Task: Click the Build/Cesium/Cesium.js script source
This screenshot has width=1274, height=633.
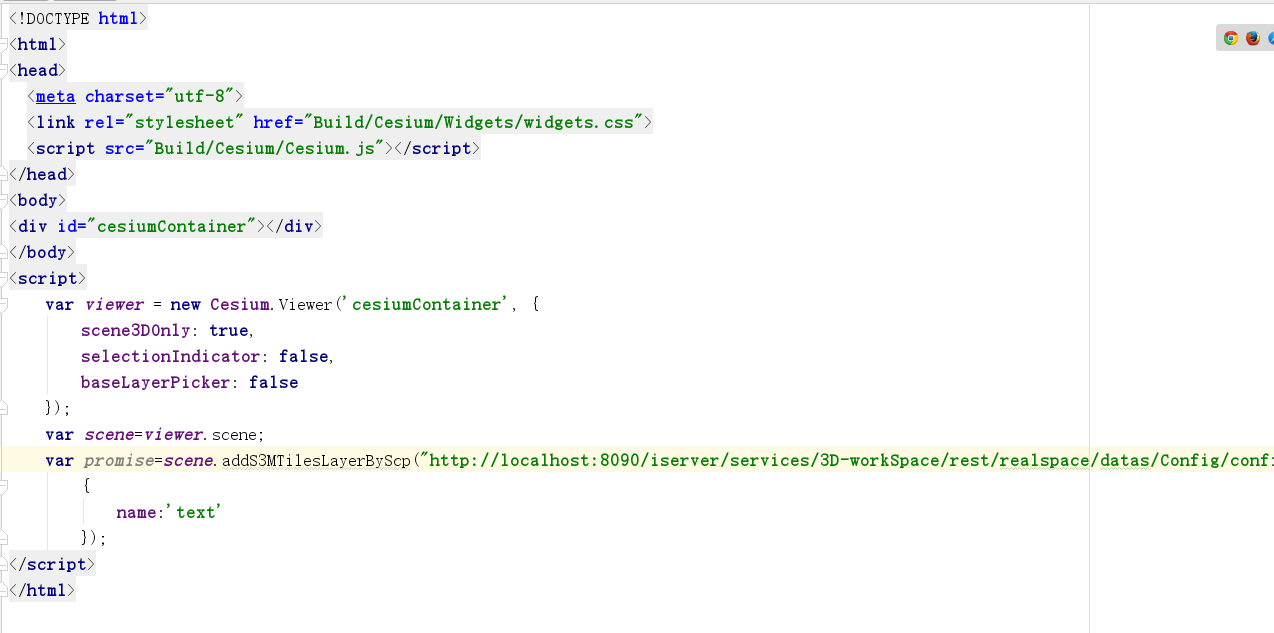Action: tap(266, 148)
